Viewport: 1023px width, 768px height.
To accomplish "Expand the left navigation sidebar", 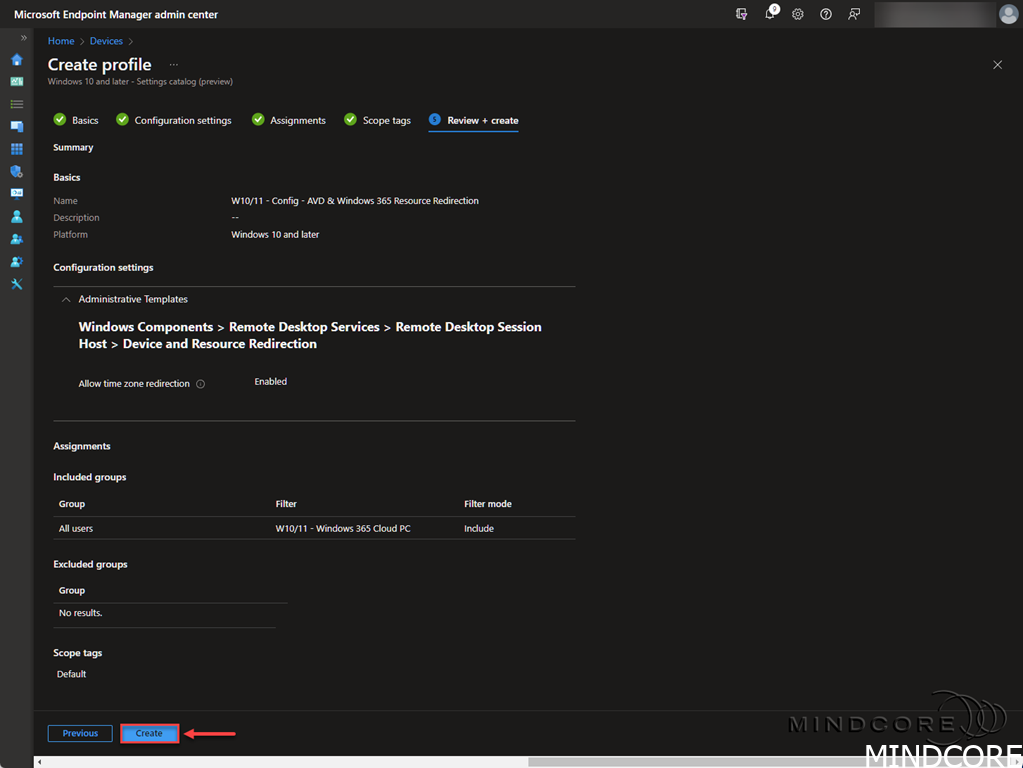I will (24, 38).
